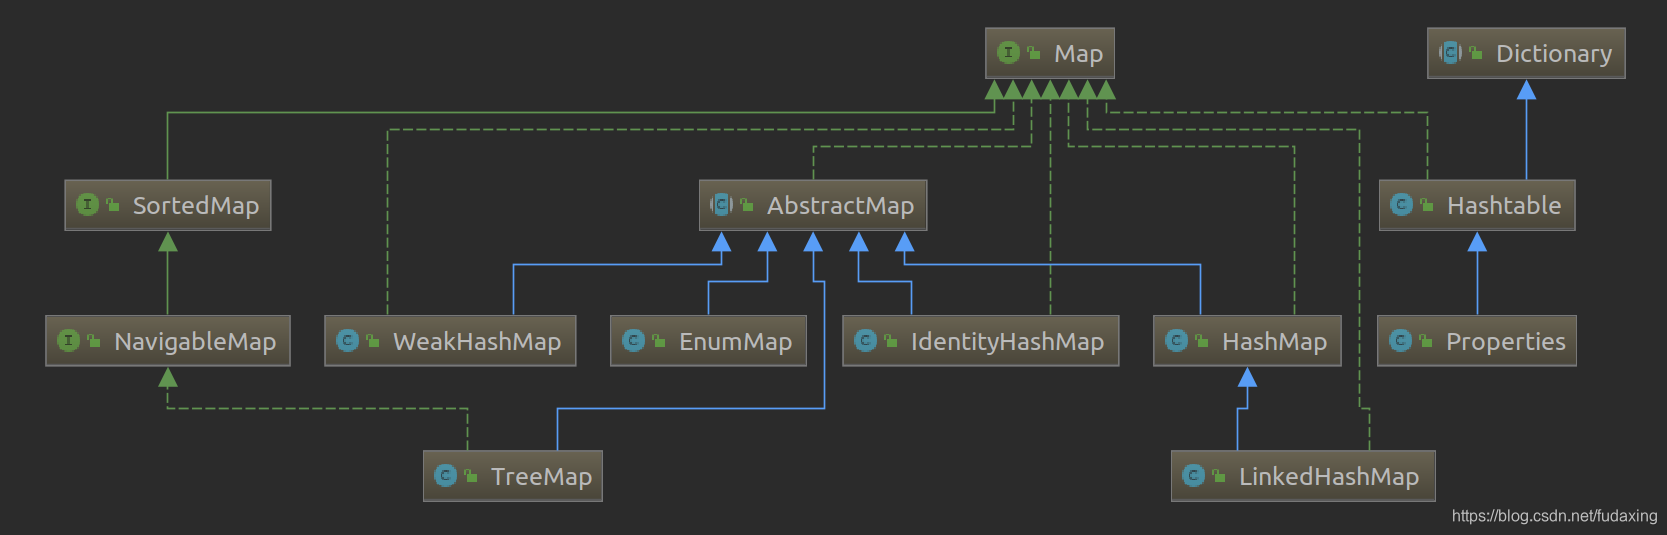Click the class icon on HashMap
This screenshot has height=535, width=1667.
[x=1176, y=340]
